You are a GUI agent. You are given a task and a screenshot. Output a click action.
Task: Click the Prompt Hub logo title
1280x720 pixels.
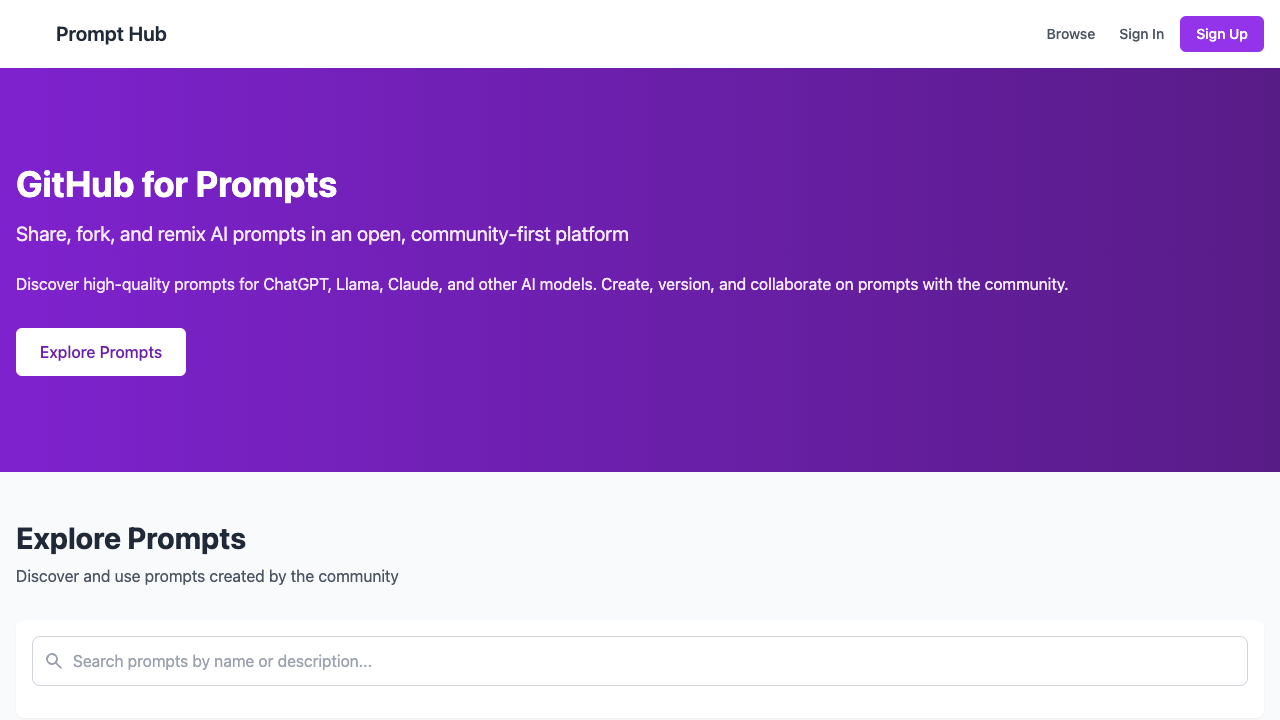point(111,34)
